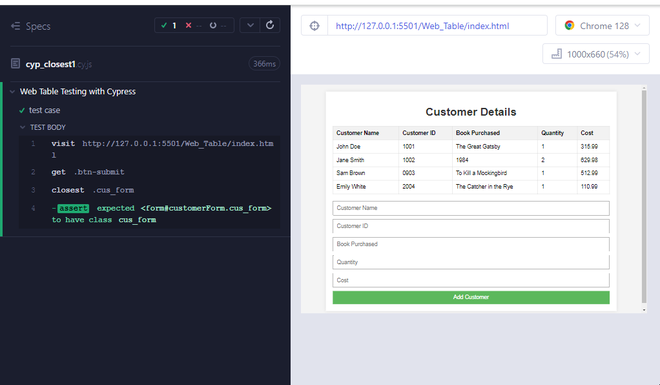
Task: Select the Sam Brown table cell
Action: click(x=365, y=173)
